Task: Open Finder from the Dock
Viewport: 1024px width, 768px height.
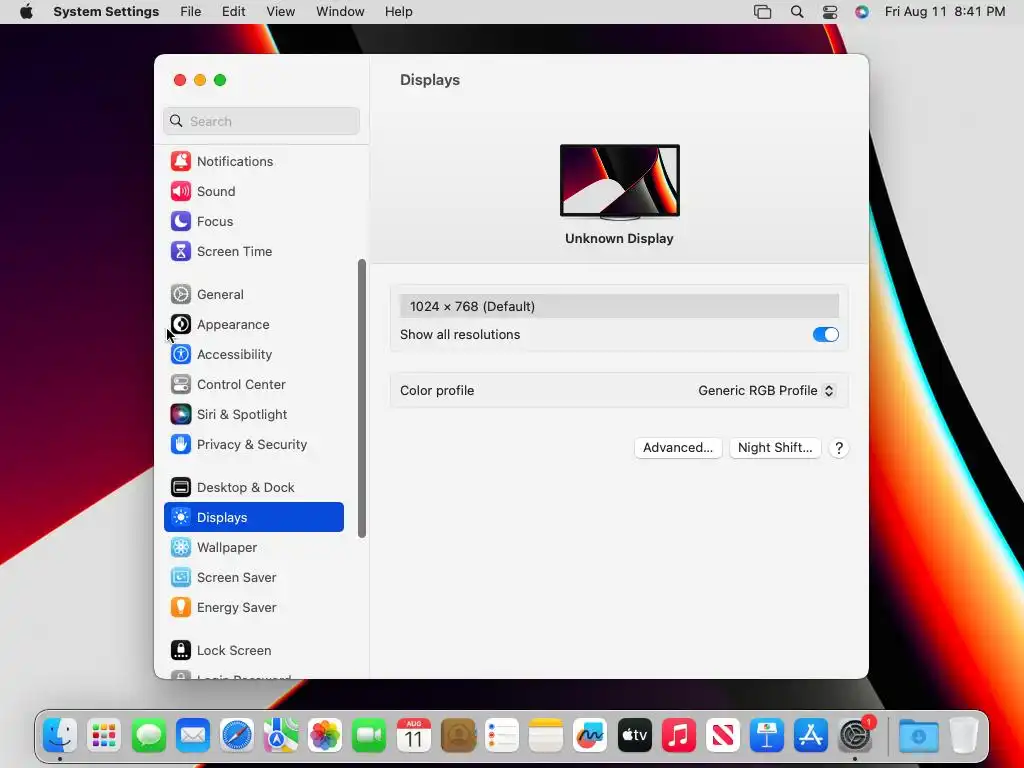Action: coord(60,736)
